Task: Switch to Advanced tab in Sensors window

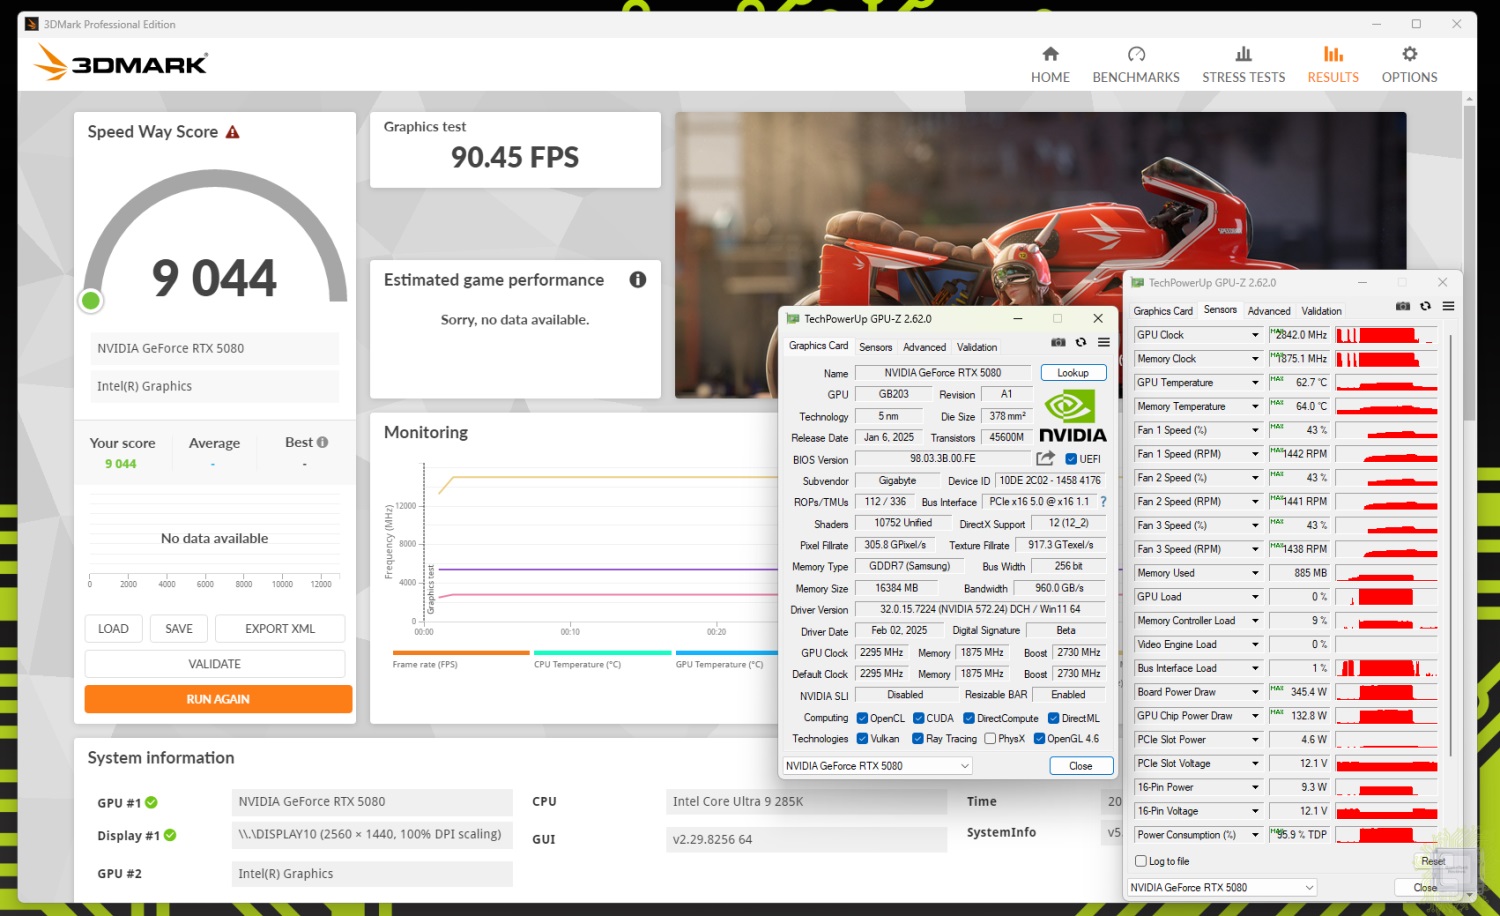Action: pos(1268,311)
